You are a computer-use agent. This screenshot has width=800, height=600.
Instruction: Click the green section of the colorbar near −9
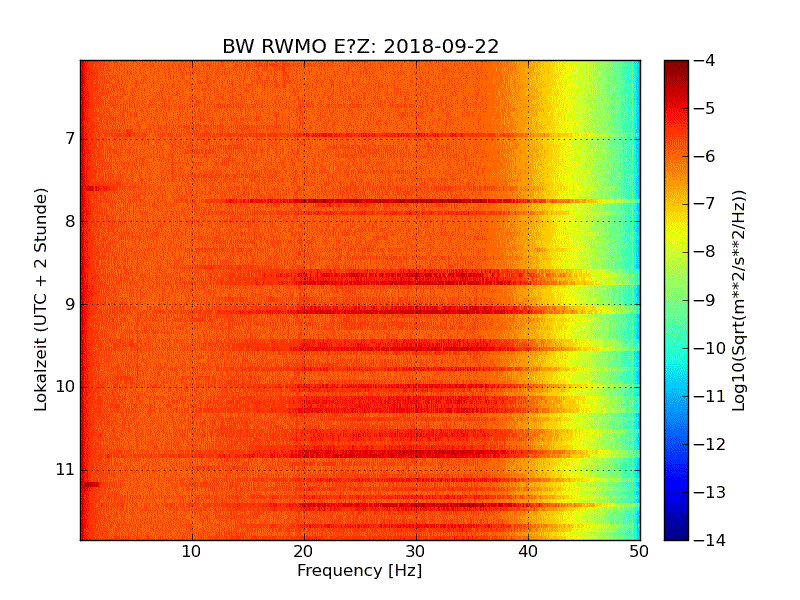tap(676, 300)
